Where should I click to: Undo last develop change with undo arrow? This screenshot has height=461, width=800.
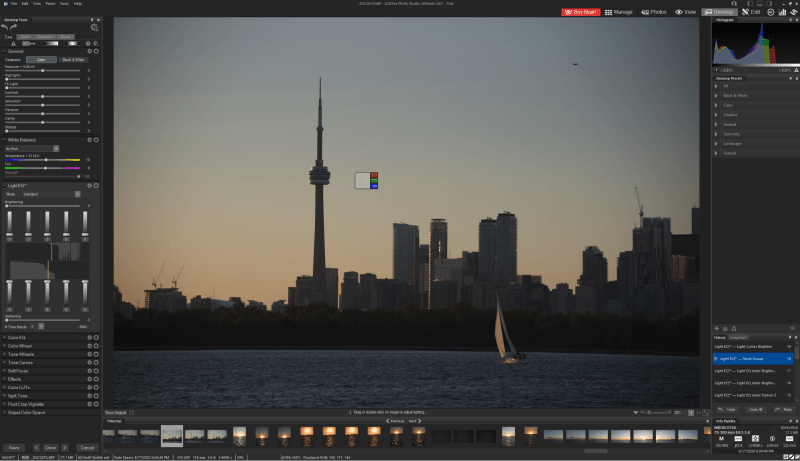tap(5, 27)
